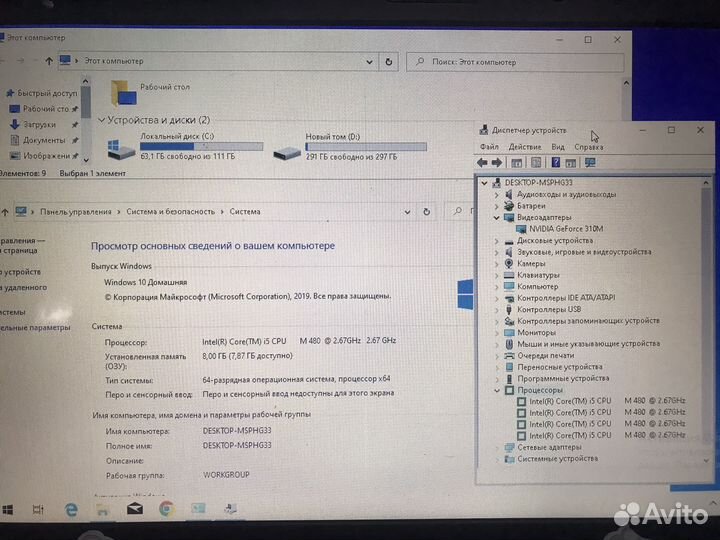Image resolution: width=720 pixels, height=540 pixels.
Task: Click Система и безопасность breadcrumb
Action: (170, 212)
